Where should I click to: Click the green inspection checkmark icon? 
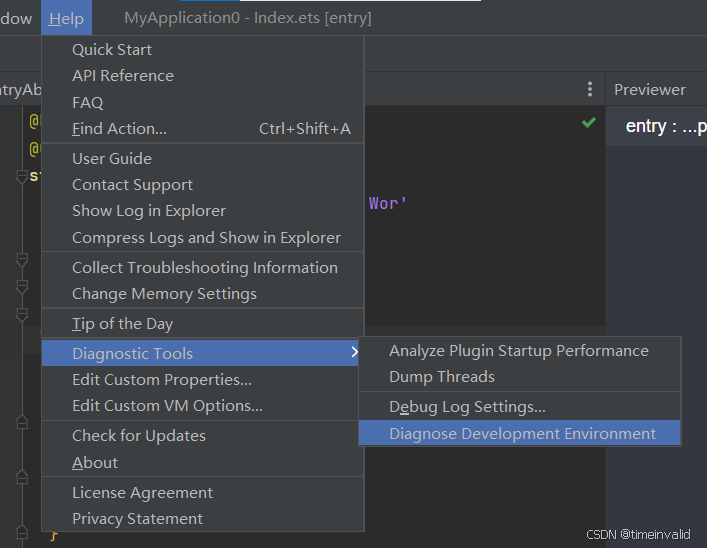pos(589,123)
